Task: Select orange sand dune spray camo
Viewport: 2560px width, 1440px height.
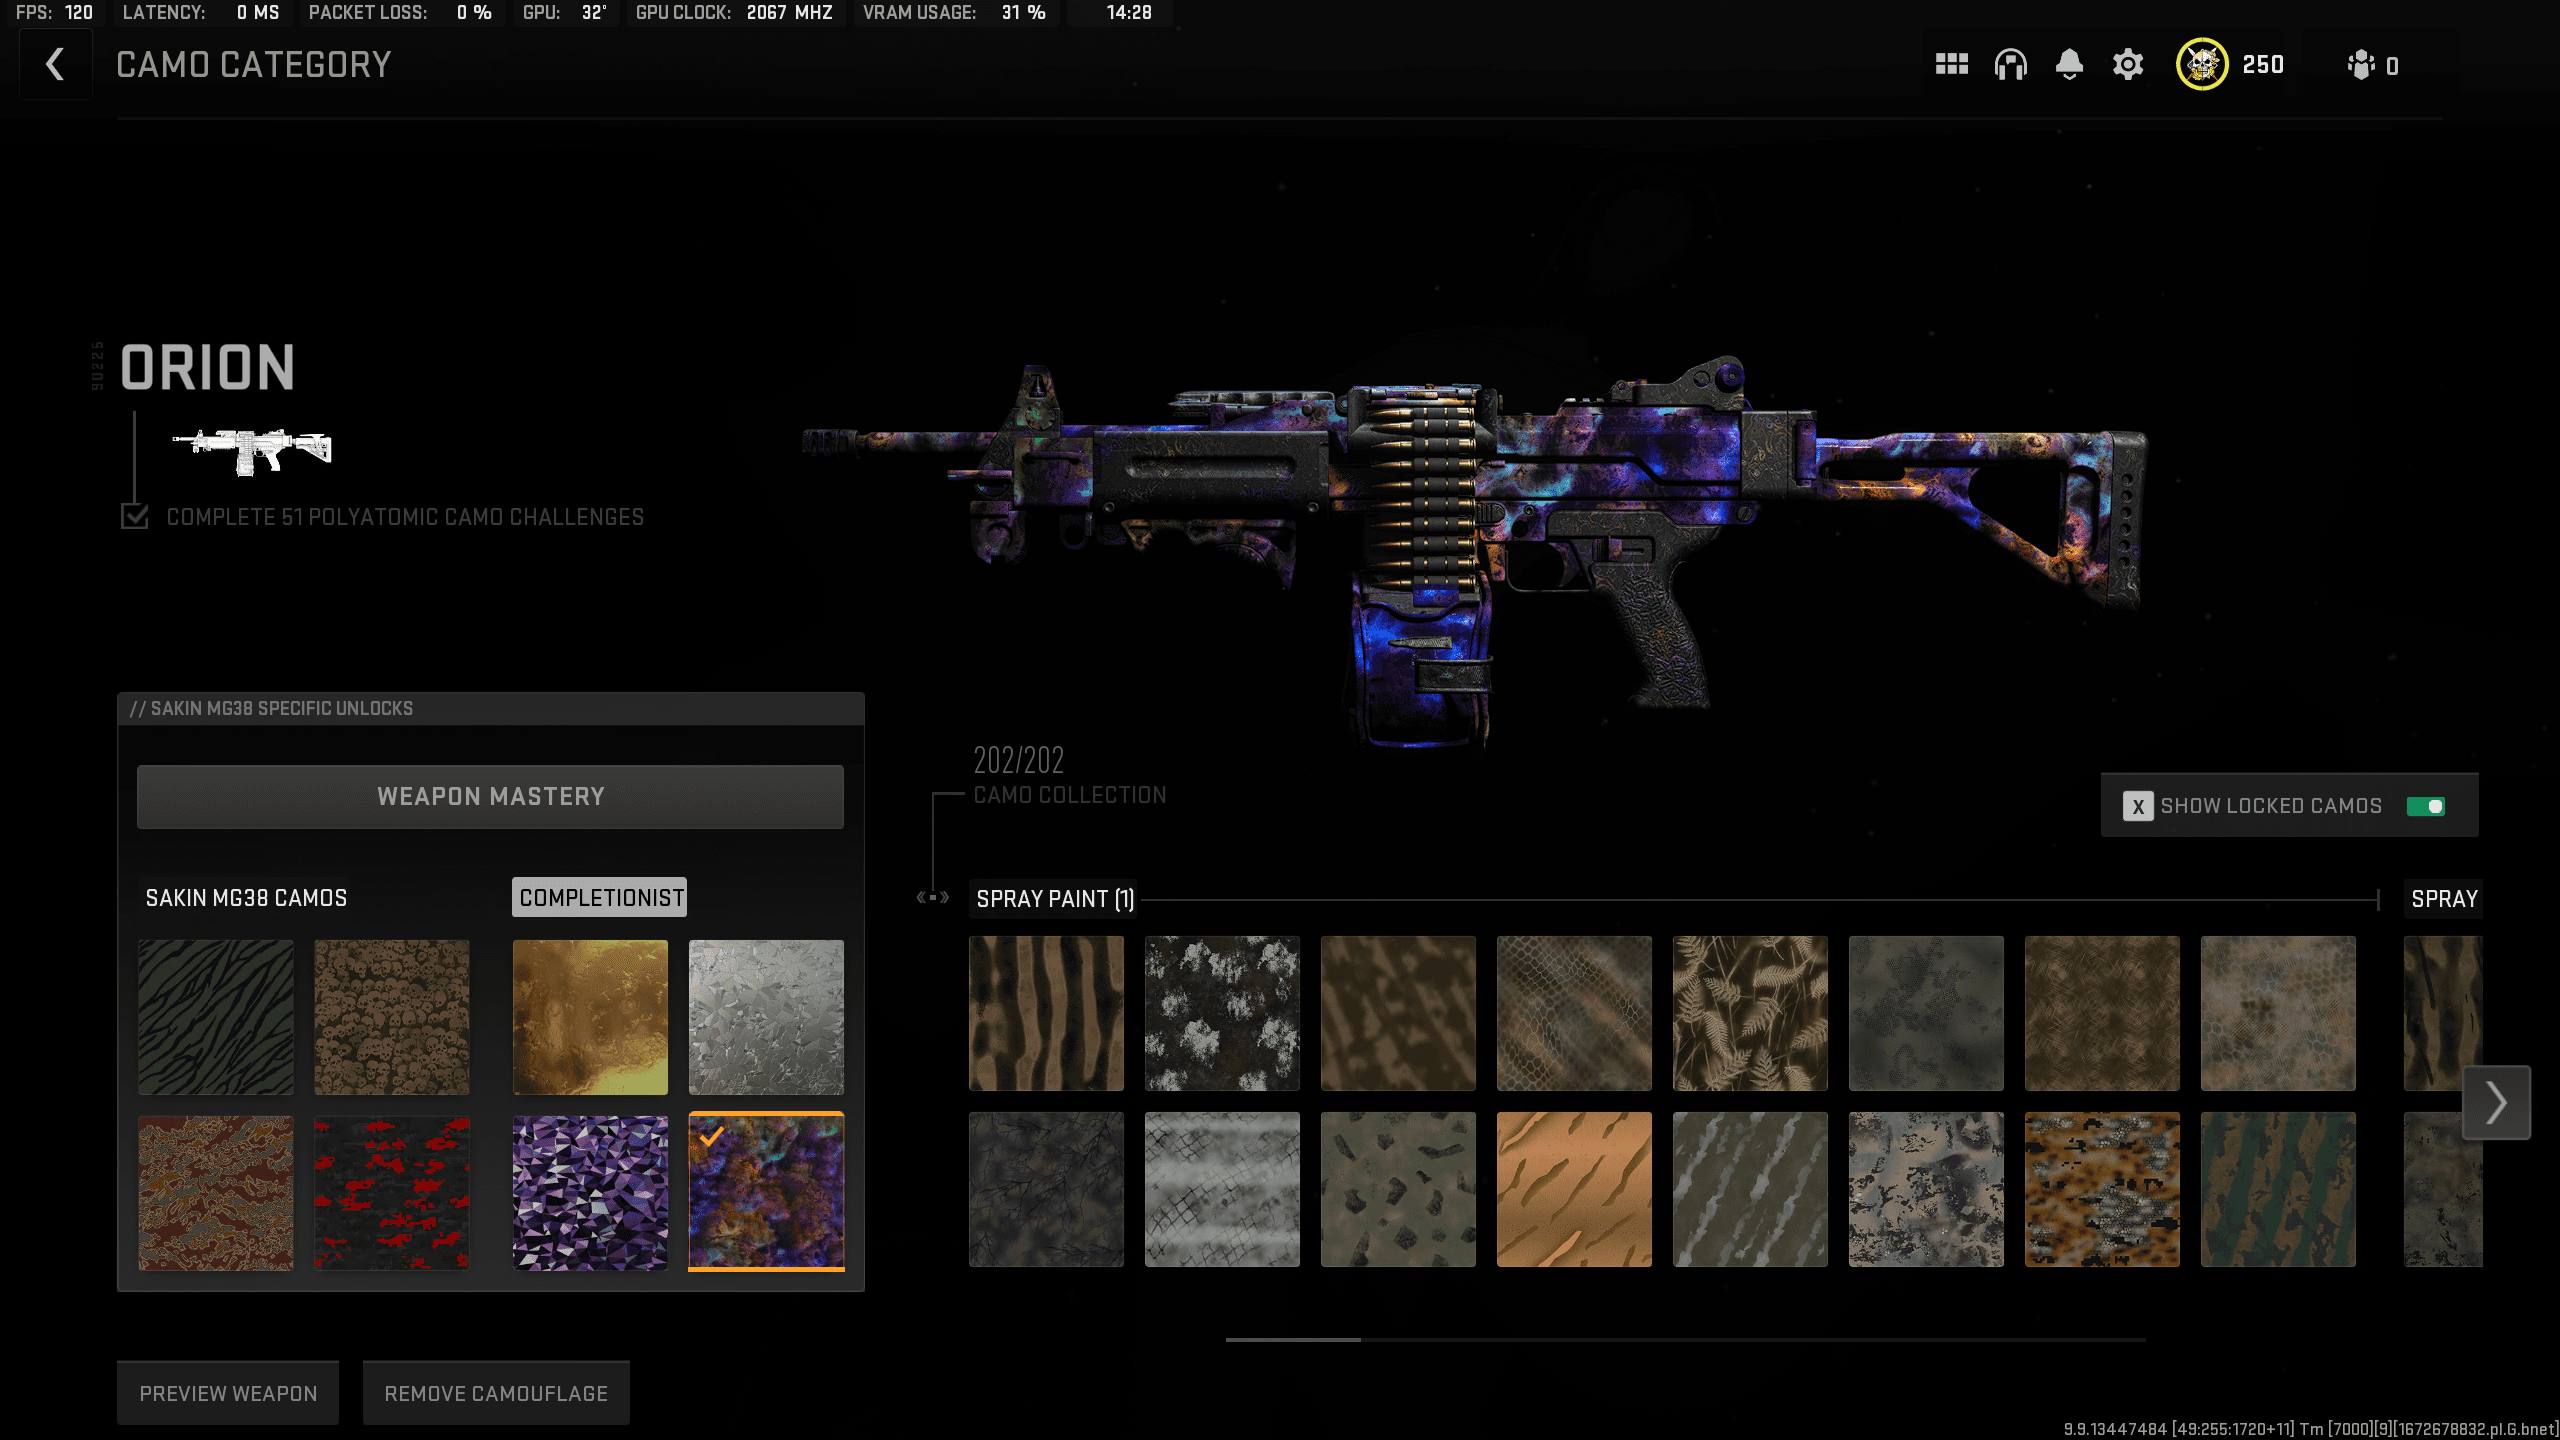Action: 1574,1189
